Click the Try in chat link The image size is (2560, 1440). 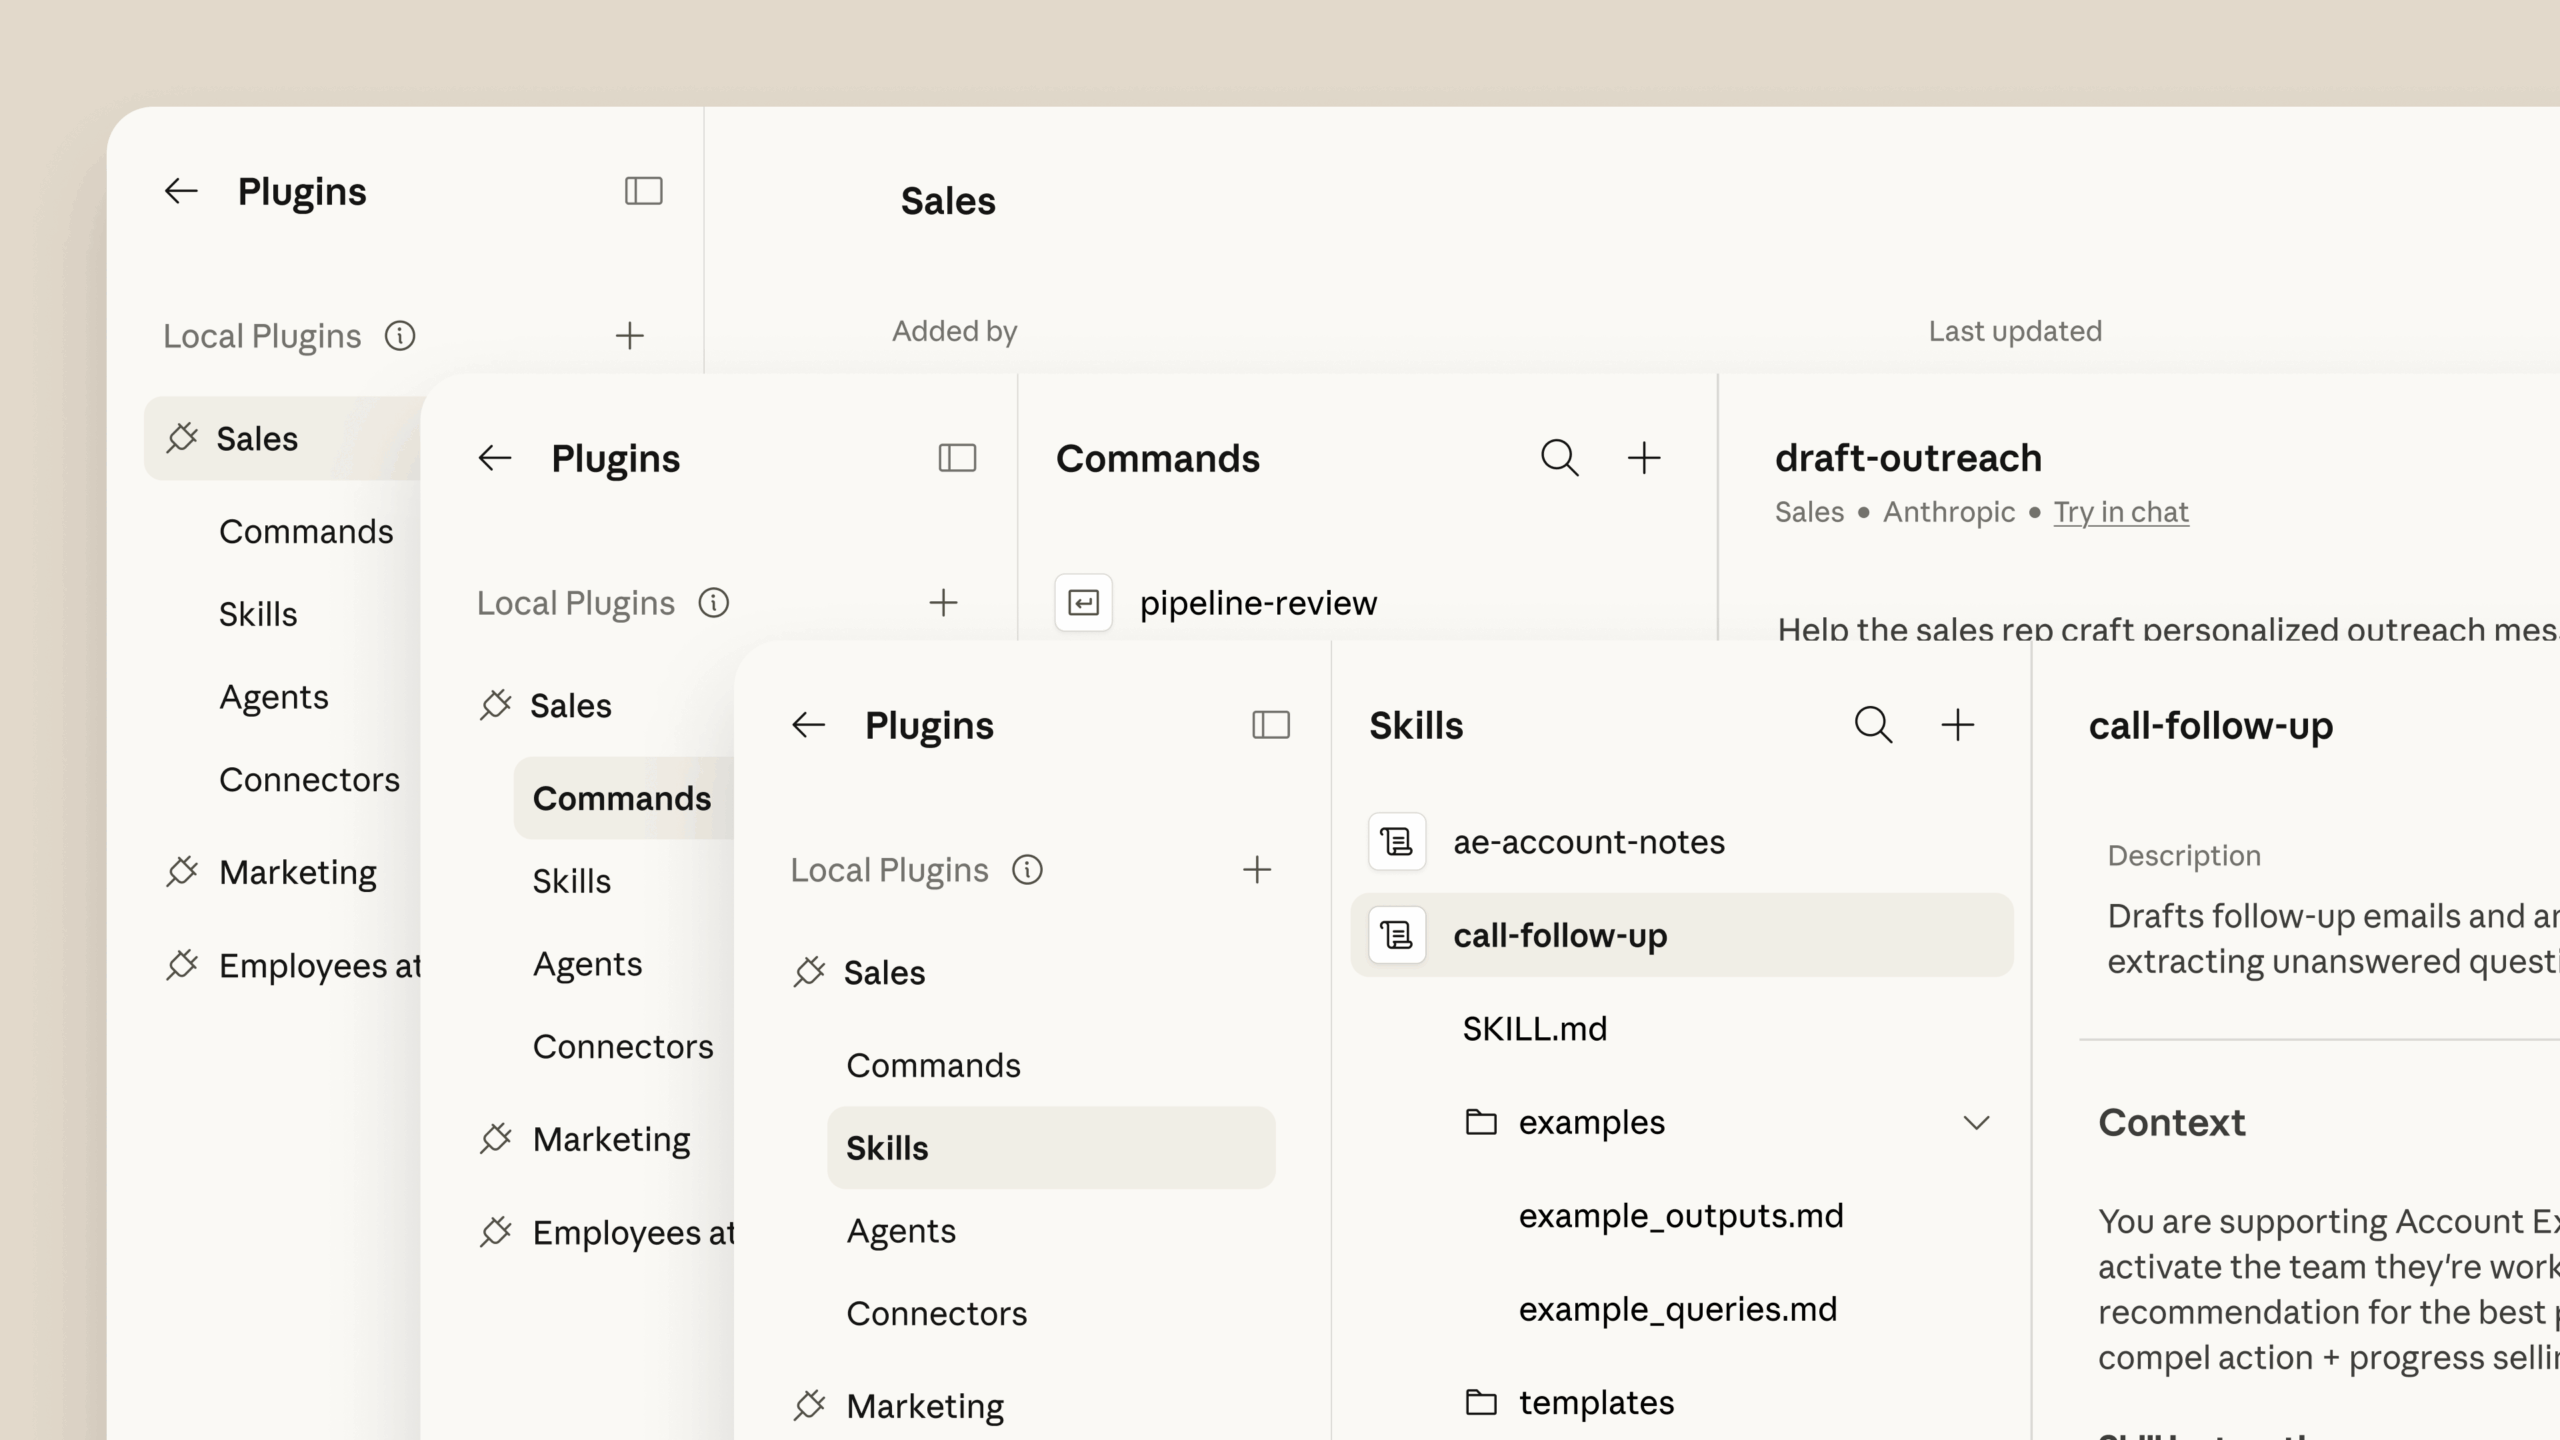(2121, 511)
